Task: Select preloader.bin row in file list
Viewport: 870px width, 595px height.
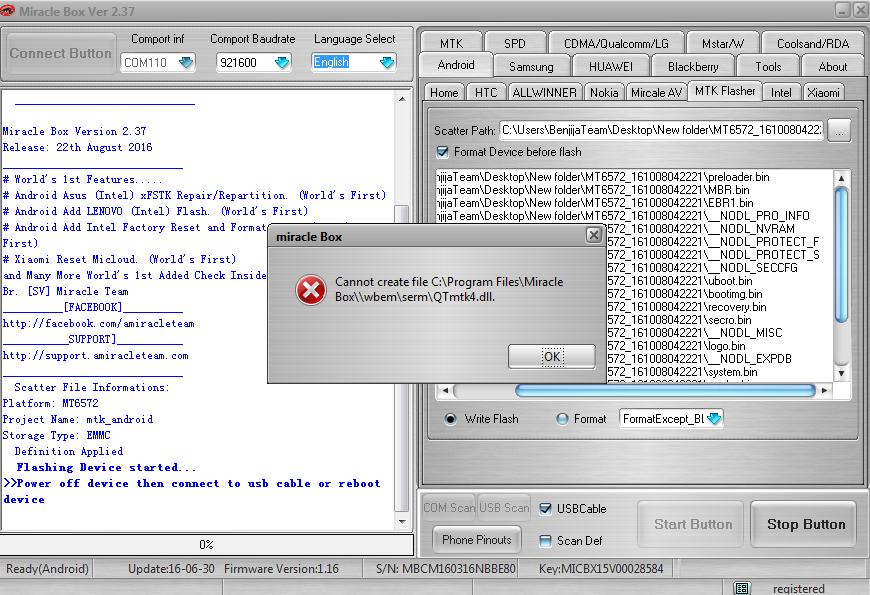Action: point(634,177)
